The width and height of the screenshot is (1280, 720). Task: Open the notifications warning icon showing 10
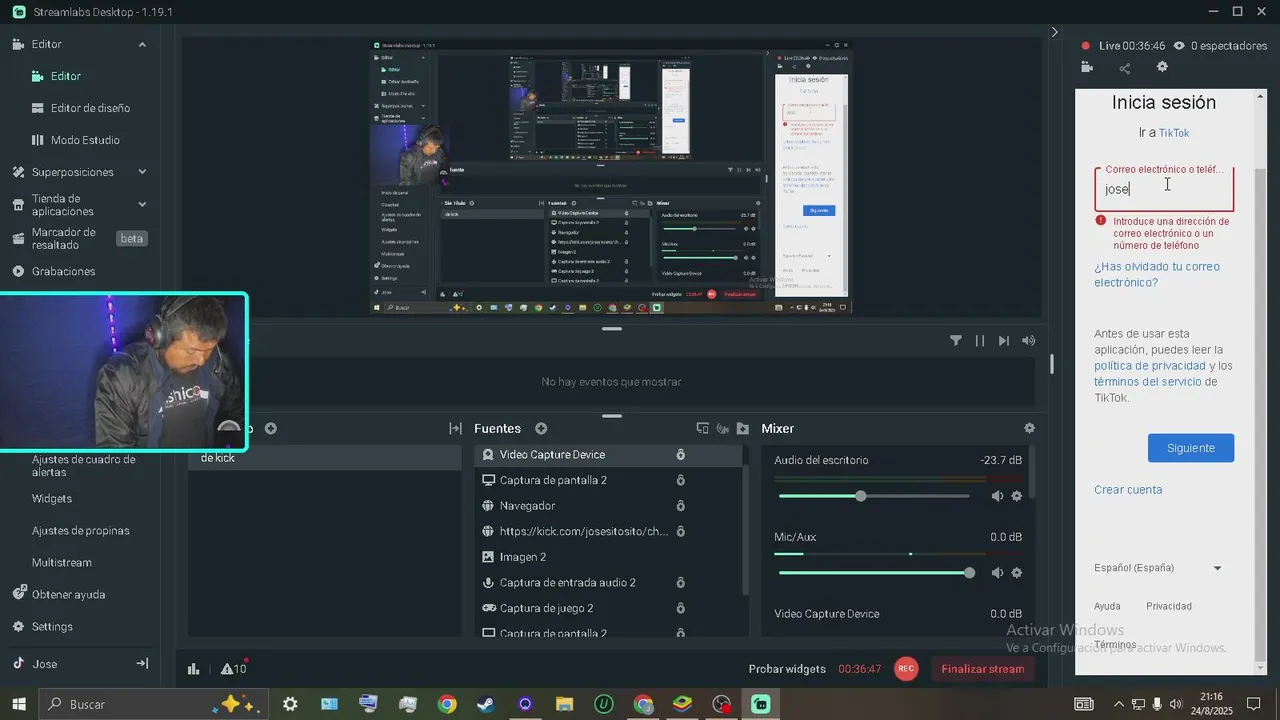coord(233,669)
